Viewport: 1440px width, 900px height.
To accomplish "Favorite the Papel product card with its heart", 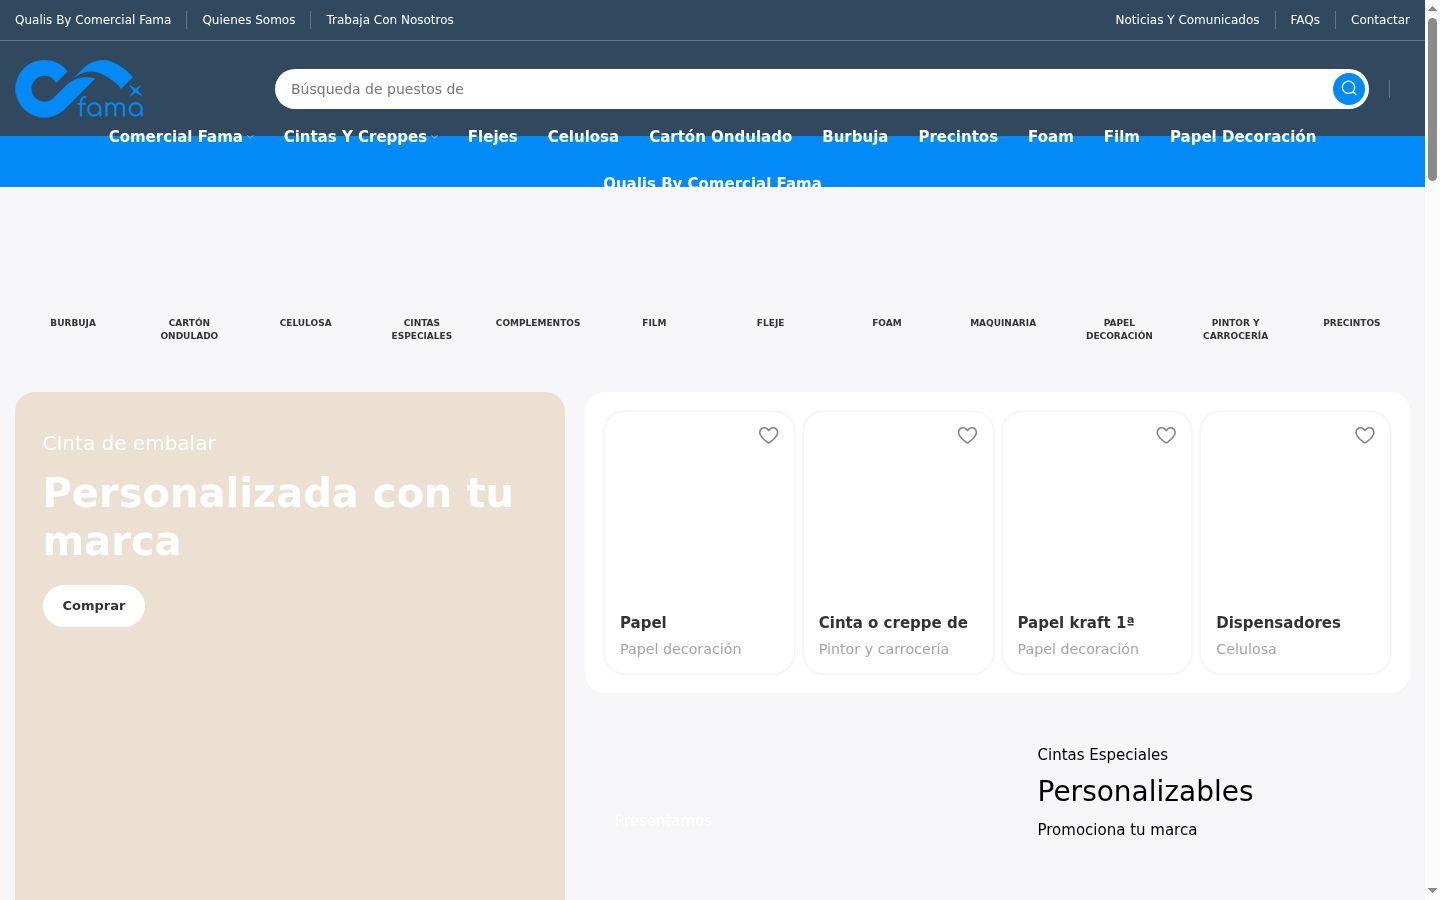I will coord(768,435).
